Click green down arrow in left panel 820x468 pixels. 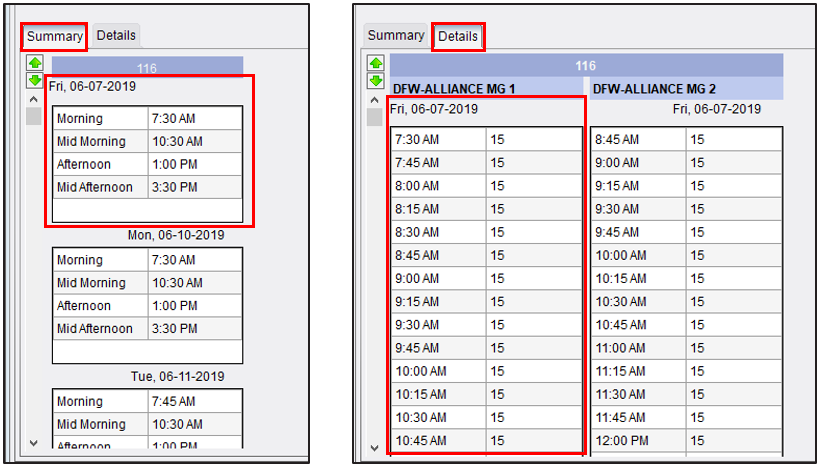coord(35,81)
